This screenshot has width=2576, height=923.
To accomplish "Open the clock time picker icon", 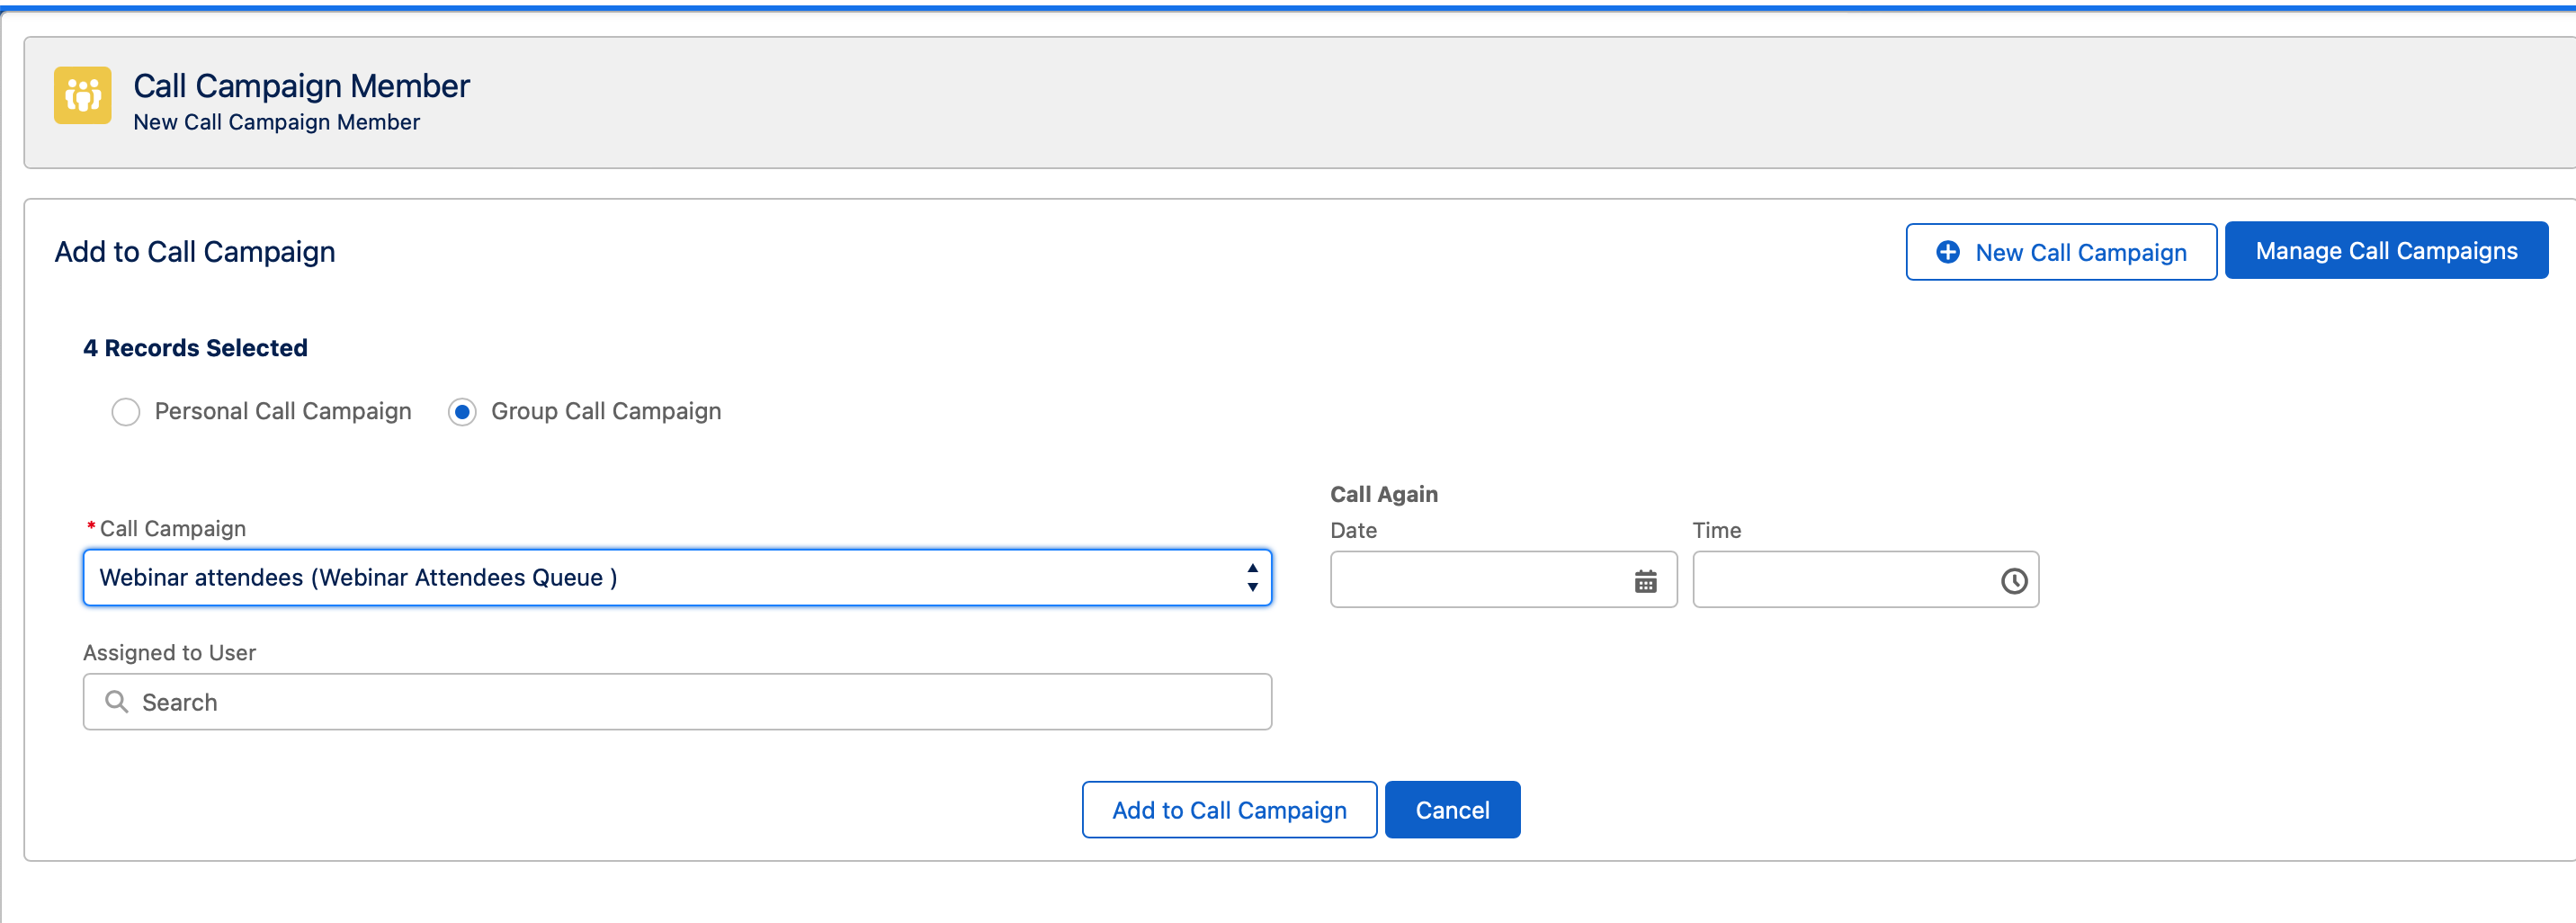I will 2013,581.
